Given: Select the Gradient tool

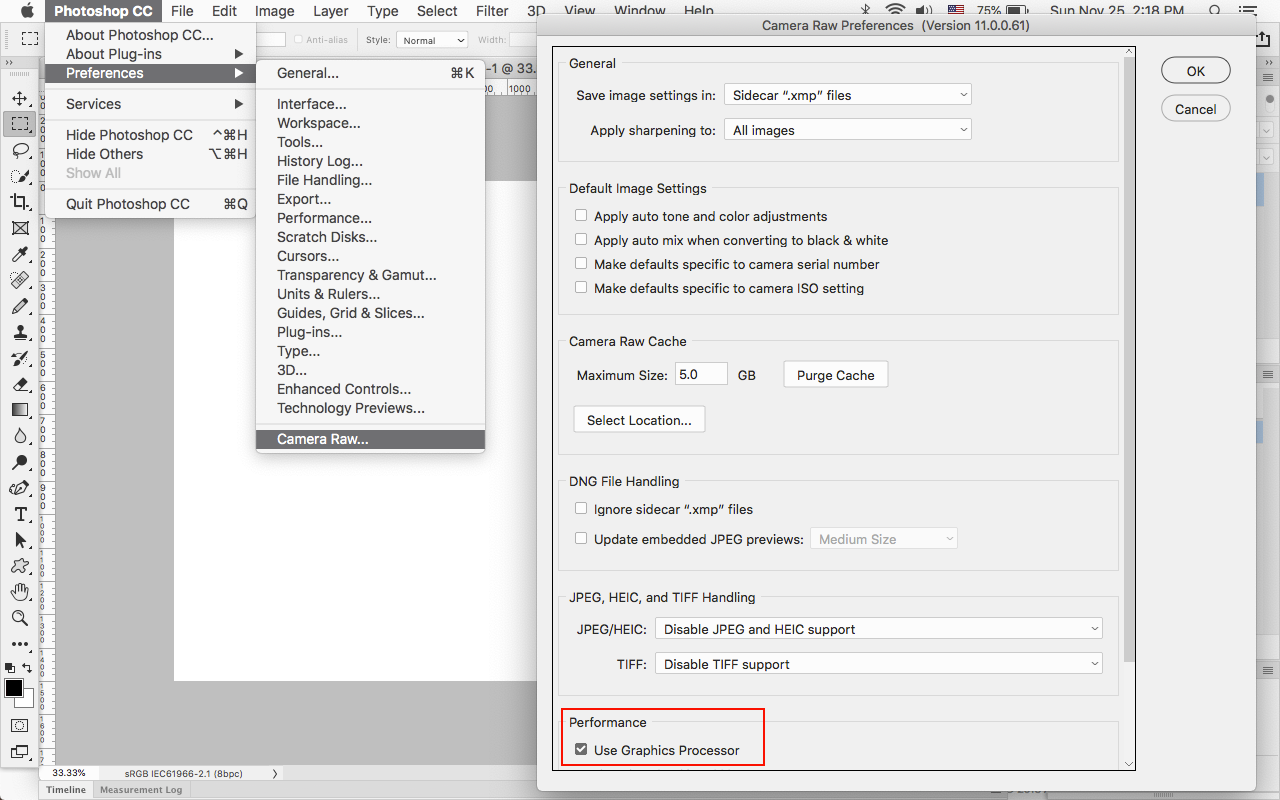Looking at the screenshot, I should [x=19, y=410].
